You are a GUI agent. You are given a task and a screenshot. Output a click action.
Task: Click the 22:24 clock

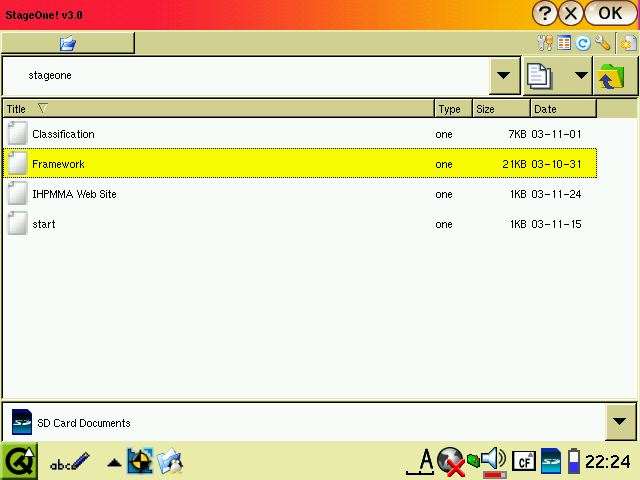coord(608,462)
